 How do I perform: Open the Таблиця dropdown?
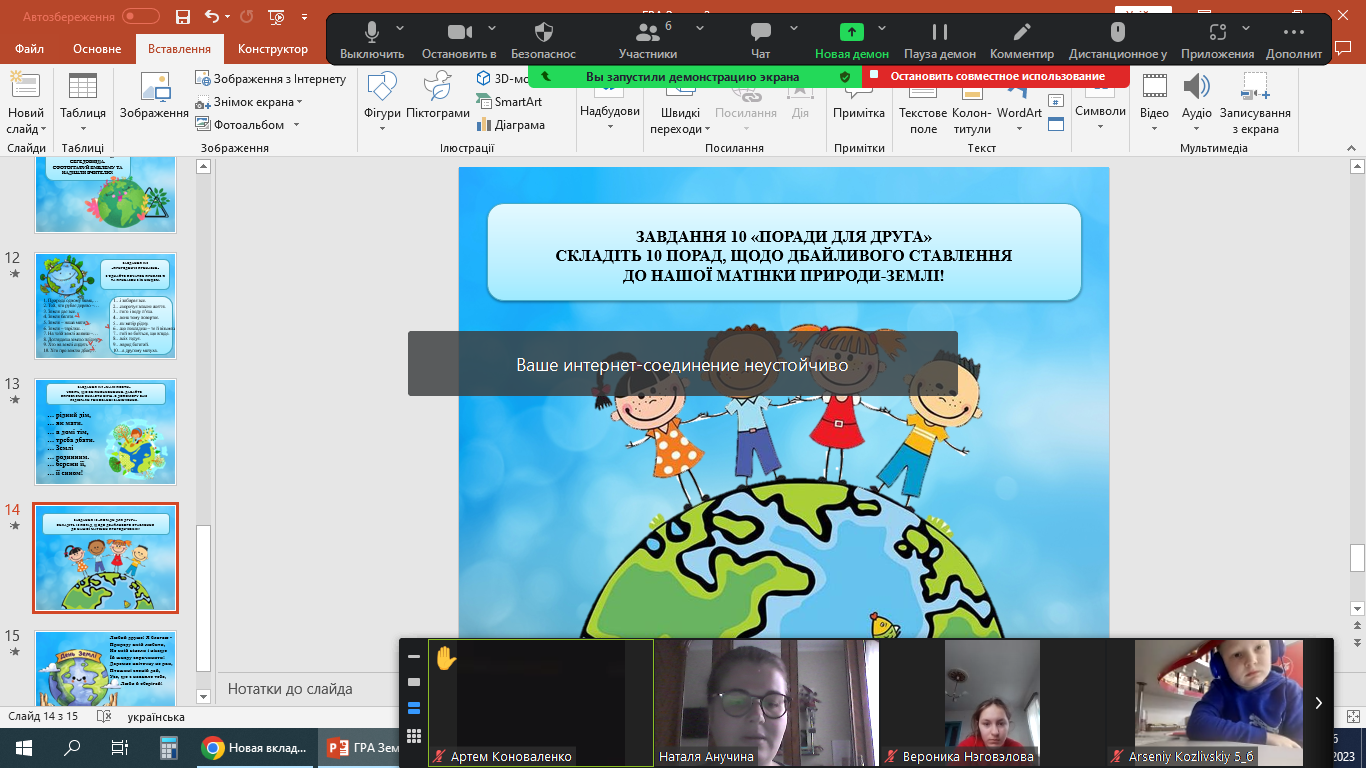click(83, 120)
